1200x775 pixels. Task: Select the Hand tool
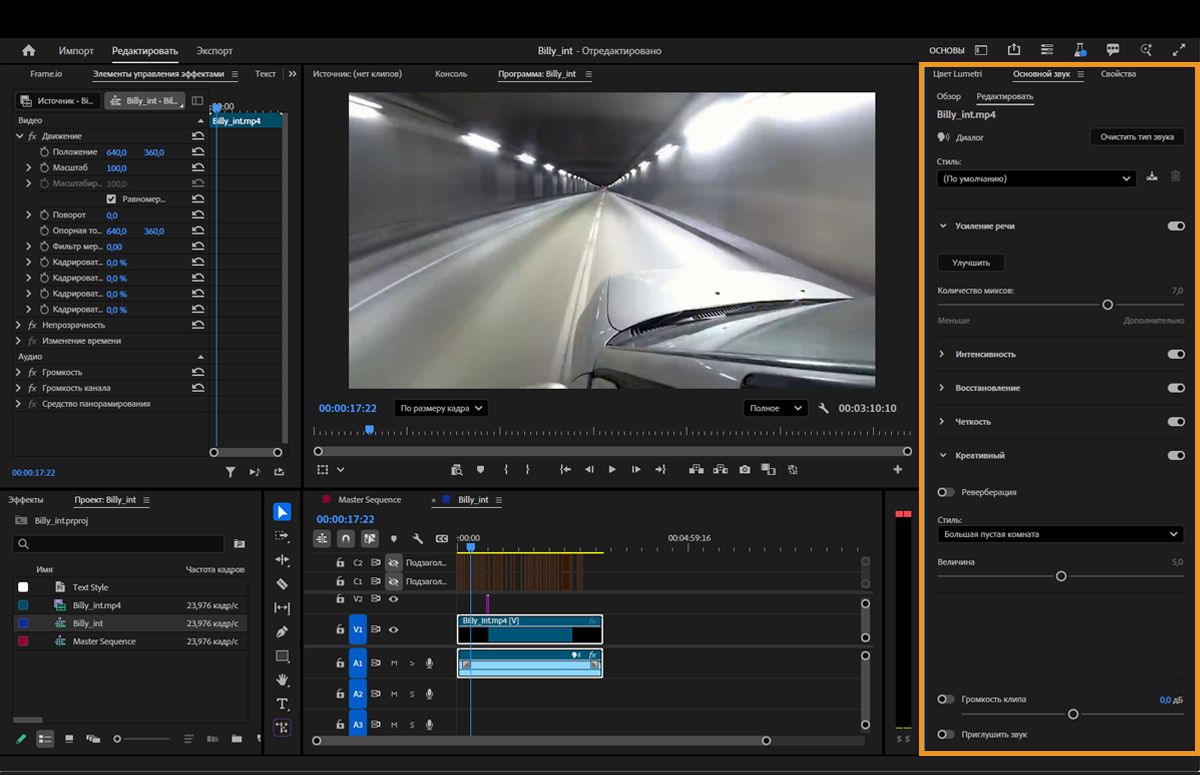click(282, 679)
